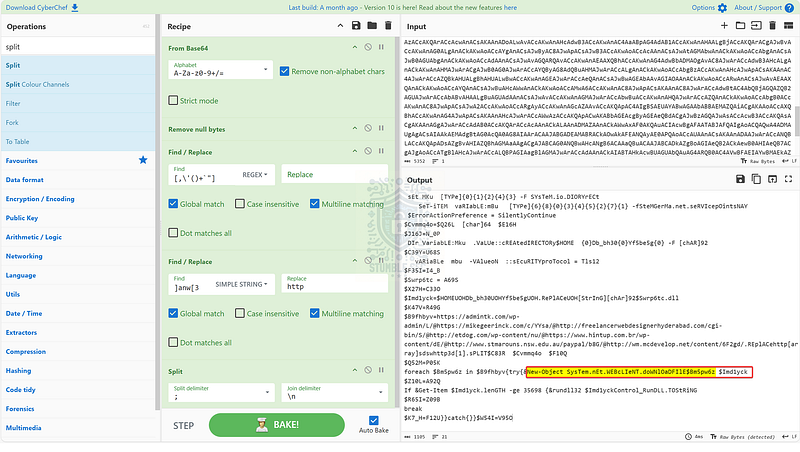Open a file as input
800x452 pixels.
pos(756,26)
